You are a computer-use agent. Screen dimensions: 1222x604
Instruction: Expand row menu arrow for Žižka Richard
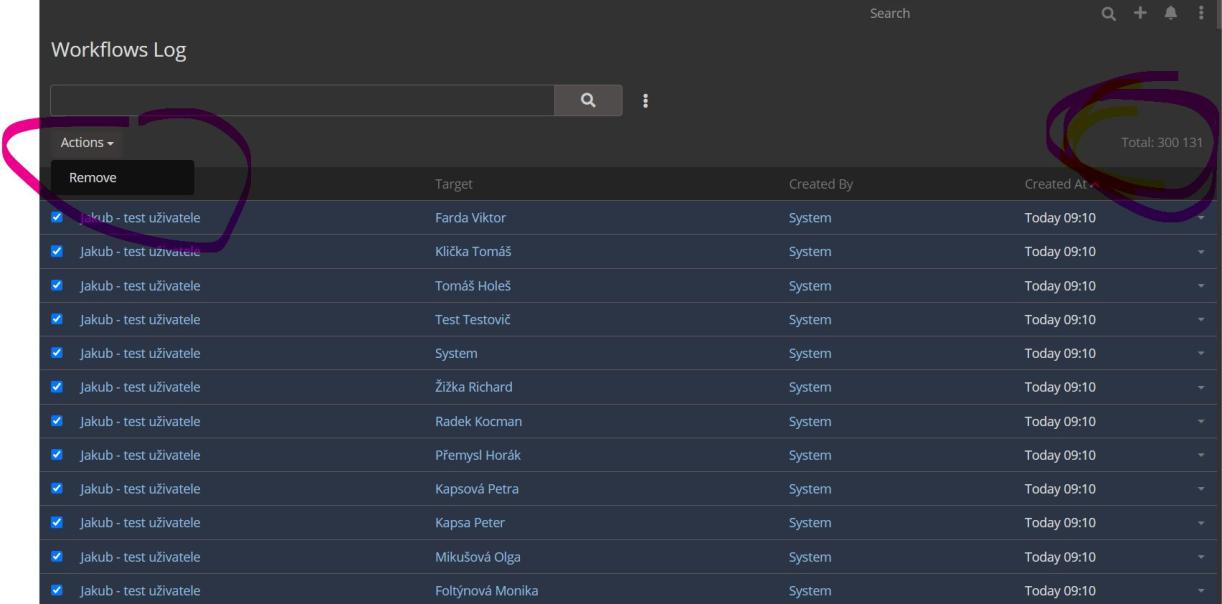1201,387
